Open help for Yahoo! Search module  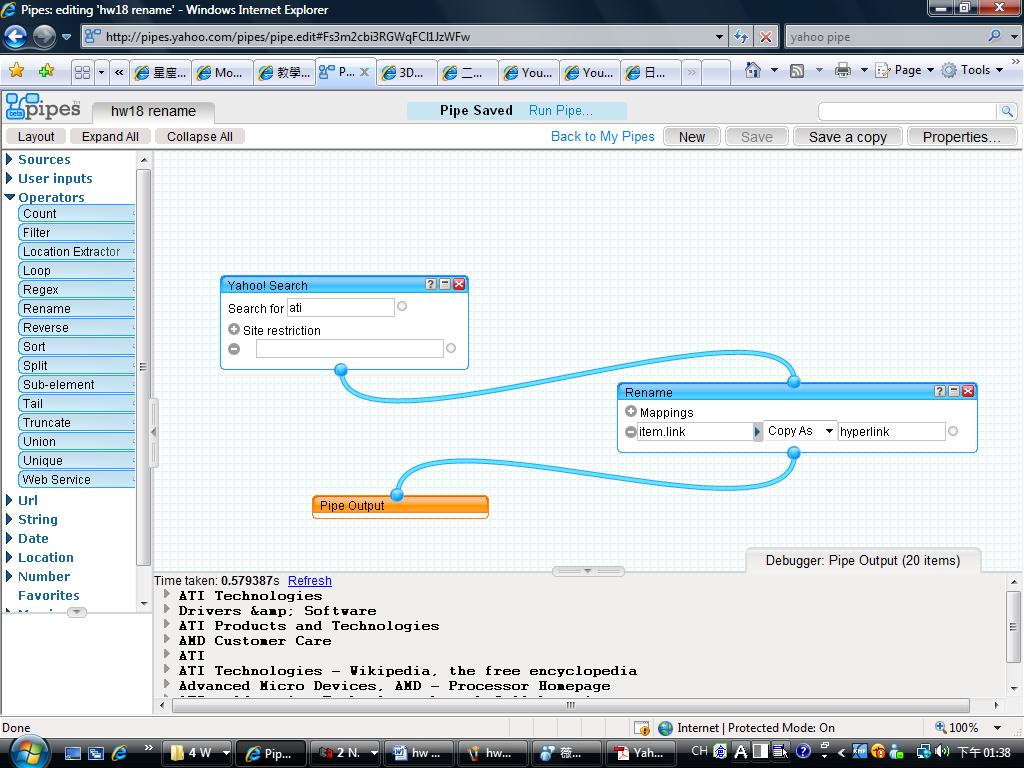(430, 284)
